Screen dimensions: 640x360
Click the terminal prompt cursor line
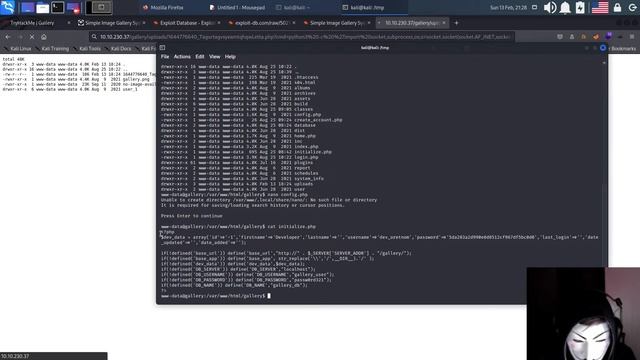coord(216,296)
